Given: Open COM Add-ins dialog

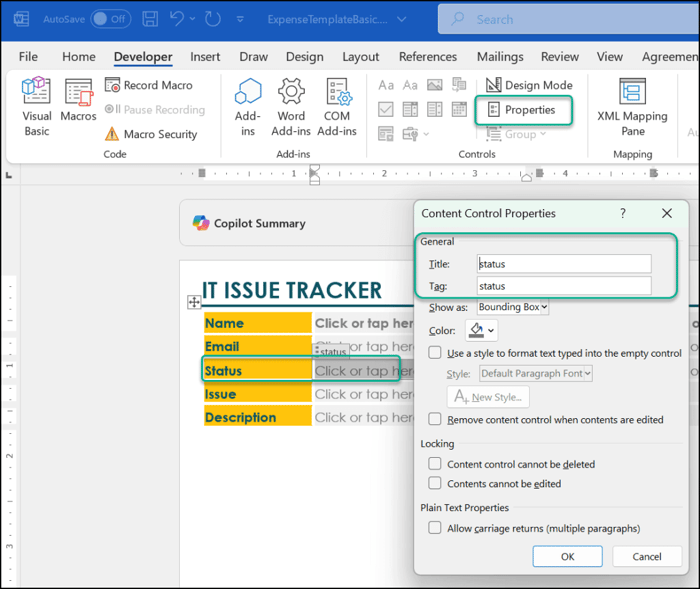Looking at the screenshot, I should pos(337,106).
